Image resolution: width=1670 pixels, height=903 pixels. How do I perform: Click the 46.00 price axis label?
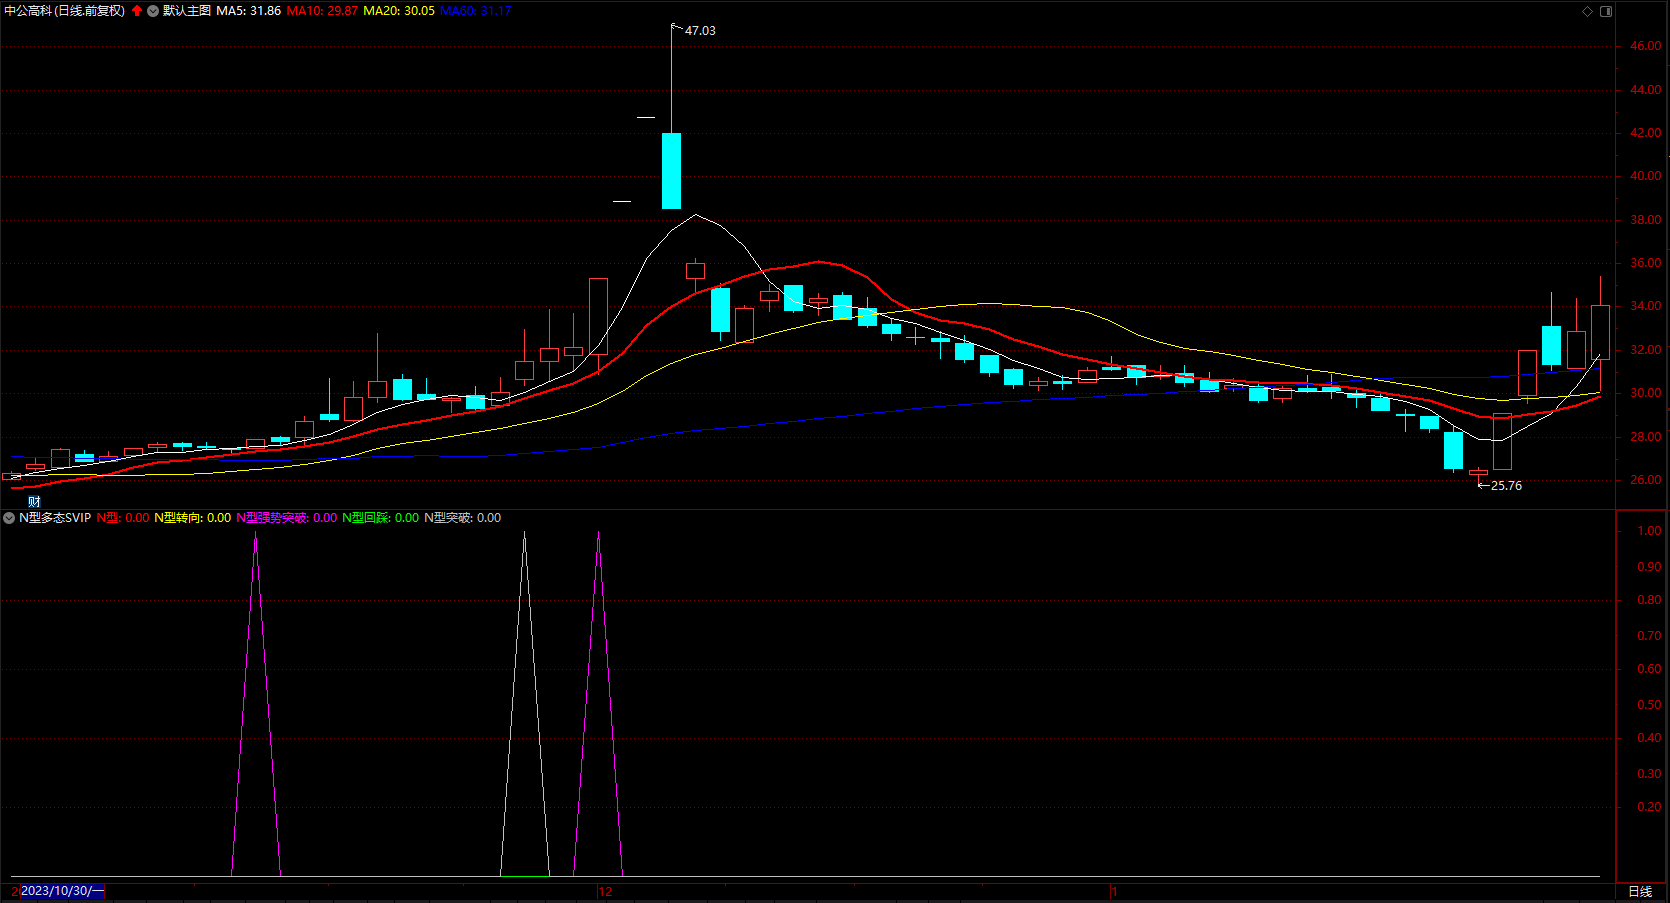tap(1645, 46)
